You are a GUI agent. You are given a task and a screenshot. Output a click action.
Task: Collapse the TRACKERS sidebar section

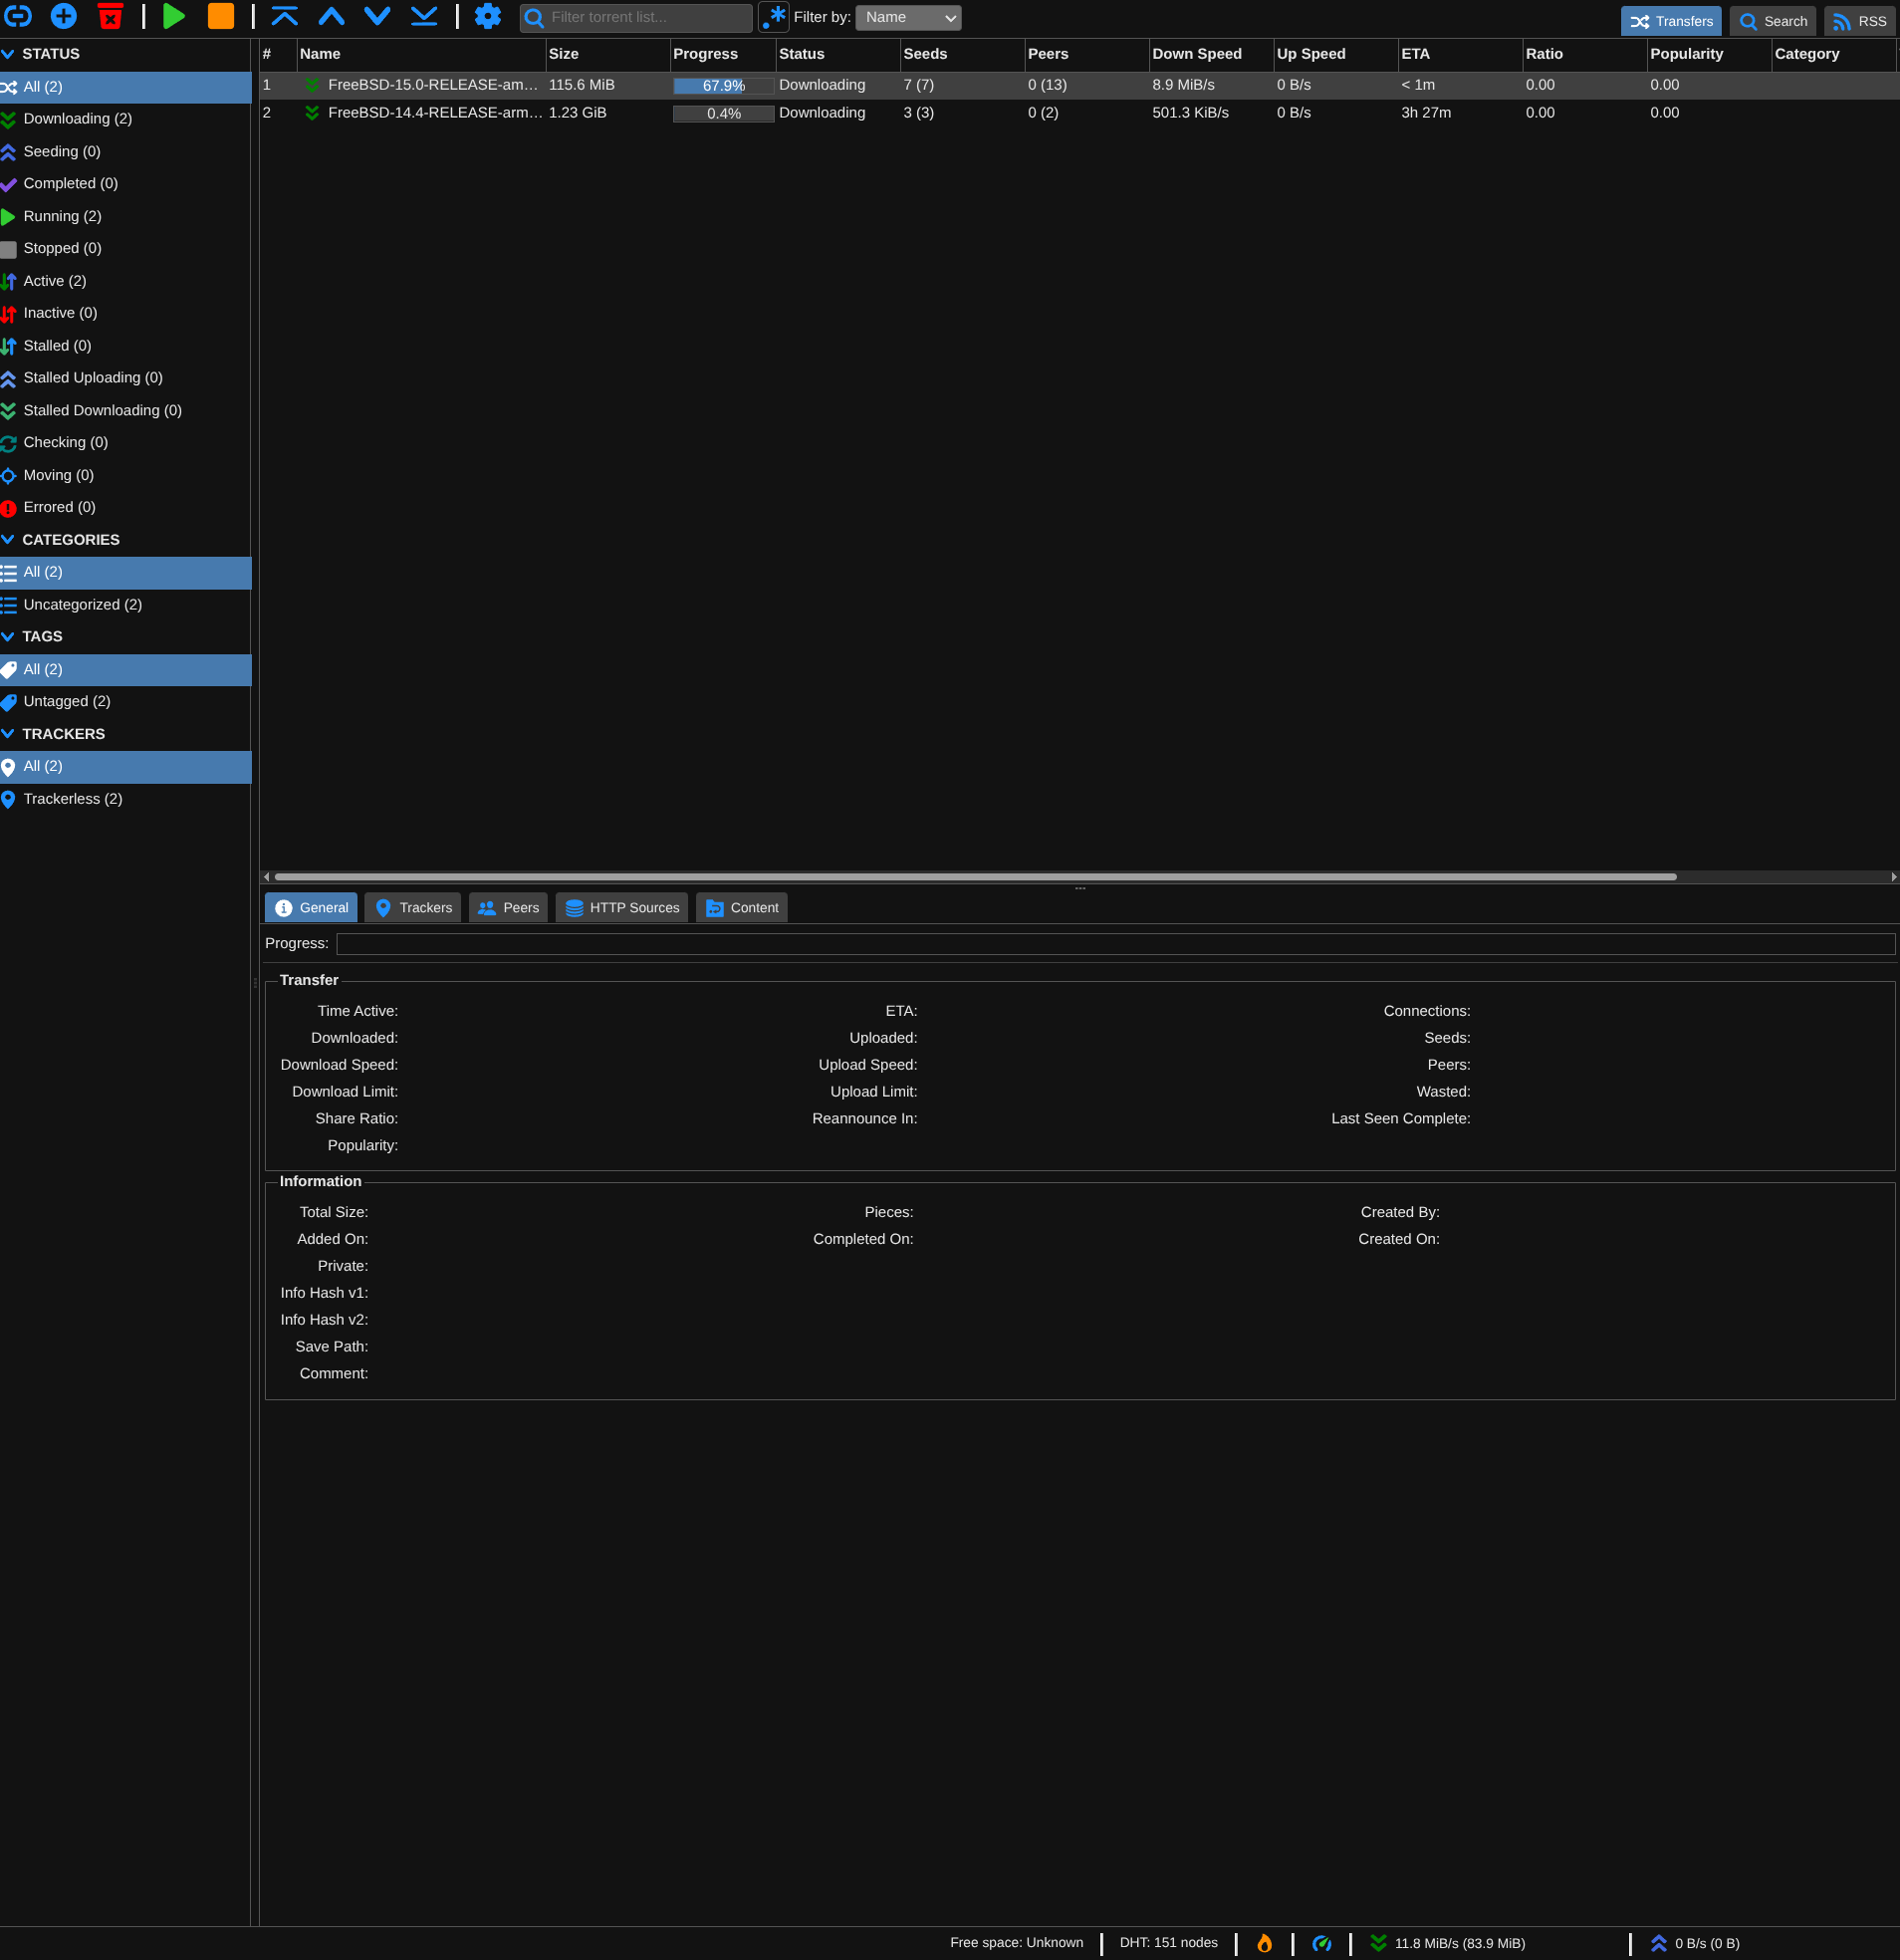63,734
